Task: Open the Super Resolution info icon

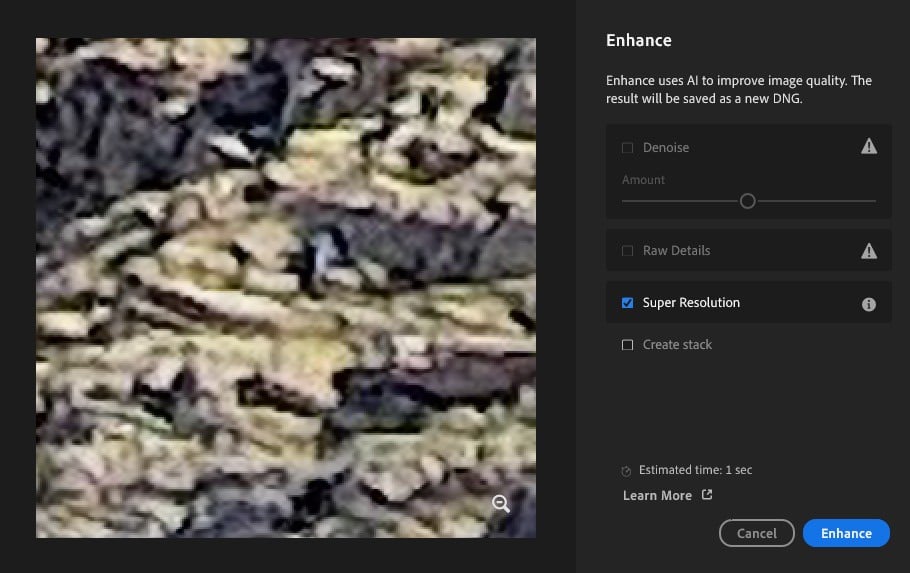Action: [x=869, y=304]
